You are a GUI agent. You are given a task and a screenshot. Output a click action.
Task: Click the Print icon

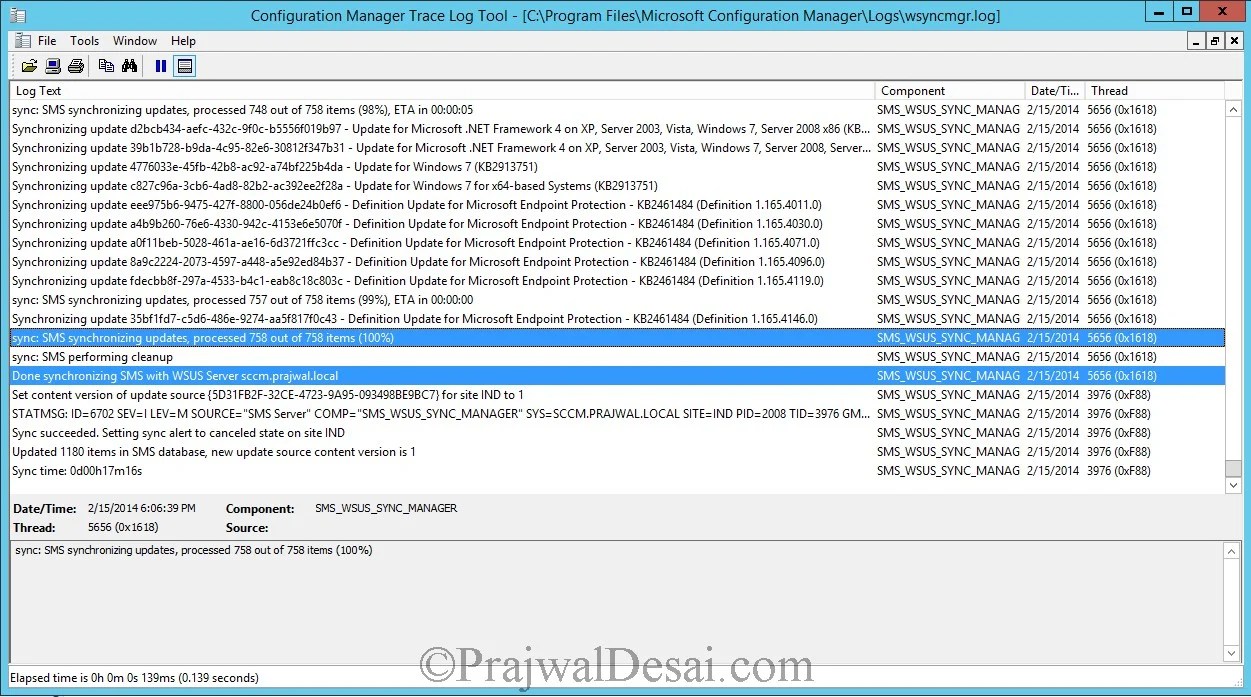click(x=76, y=65)
